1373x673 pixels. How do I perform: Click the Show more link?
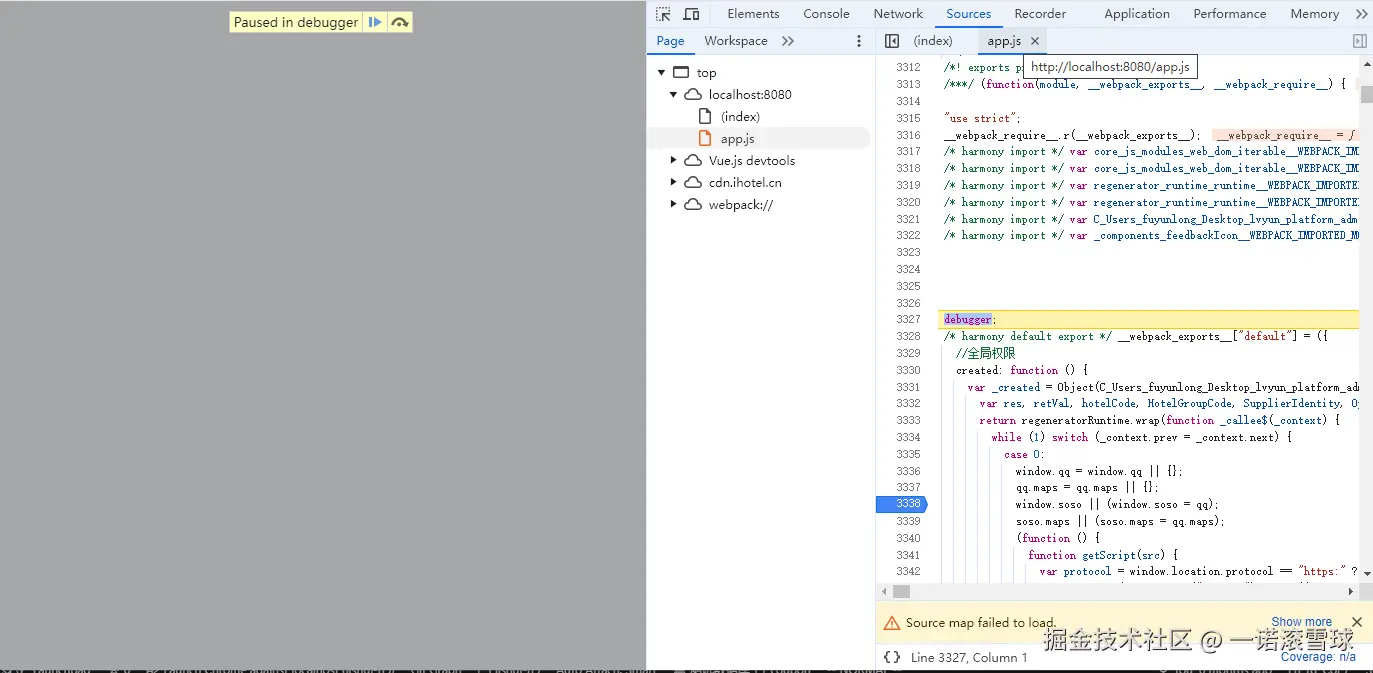(1301, 622)
